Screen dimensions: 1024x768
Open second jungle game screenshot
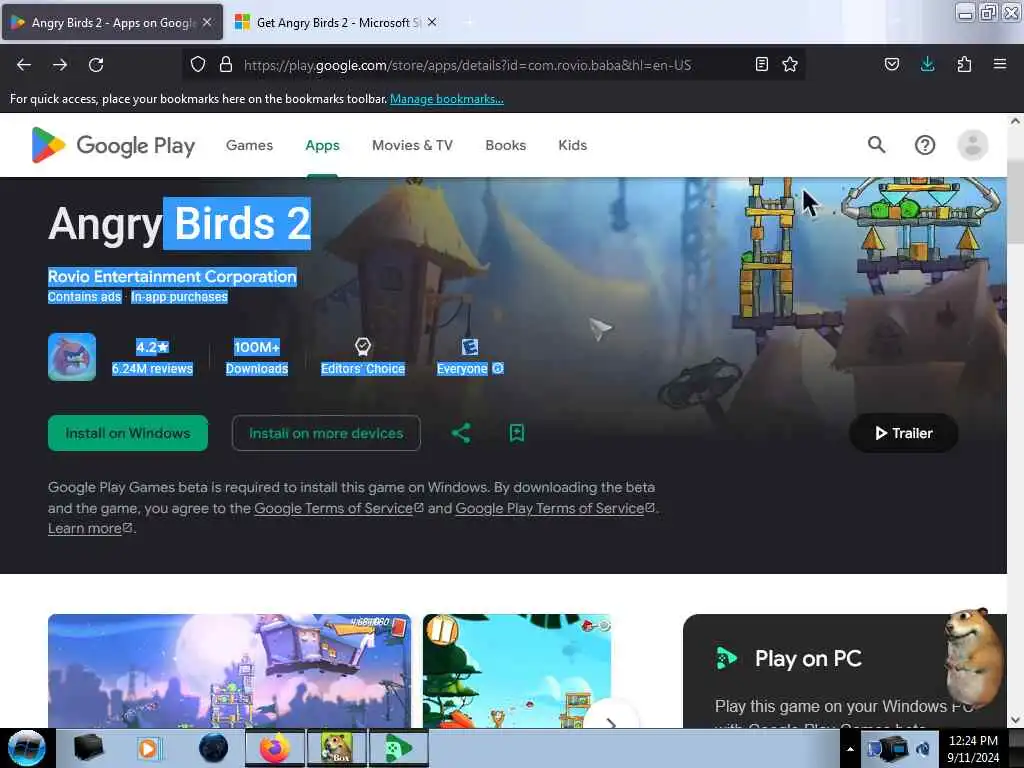pos(517,671)
